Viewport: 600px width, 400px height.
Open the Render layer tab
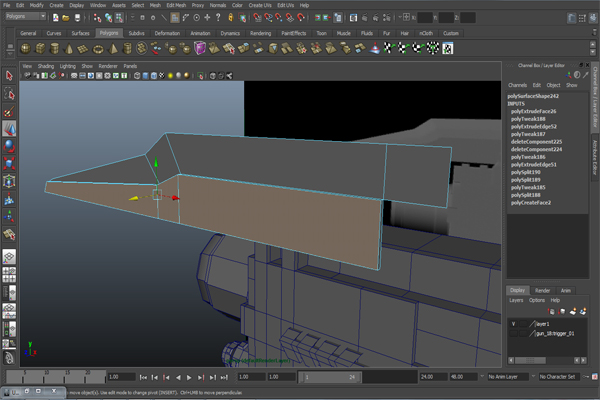click(542, 291)
